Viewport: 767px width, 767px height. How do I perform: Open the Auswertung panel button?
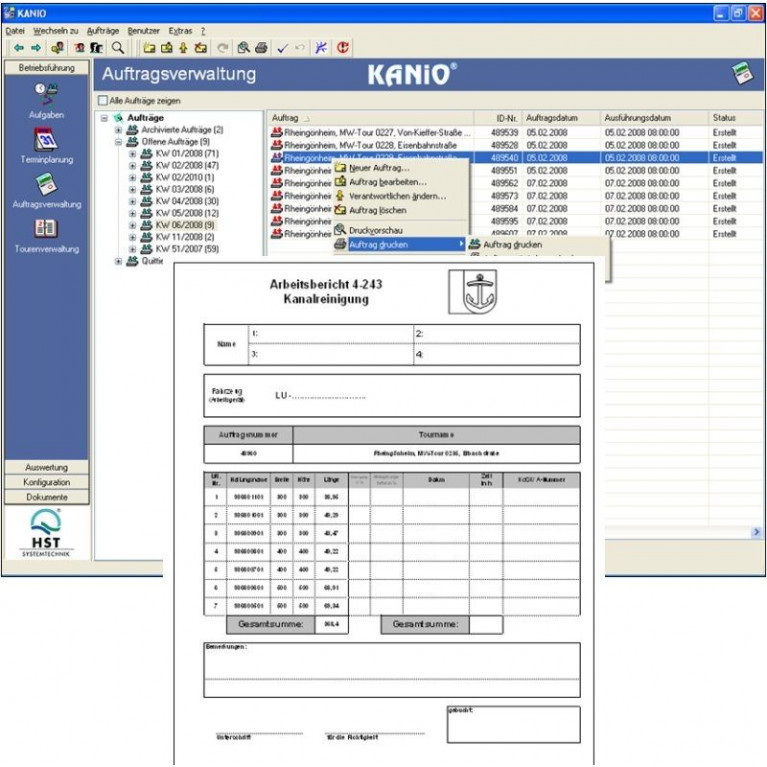(46, 467)
